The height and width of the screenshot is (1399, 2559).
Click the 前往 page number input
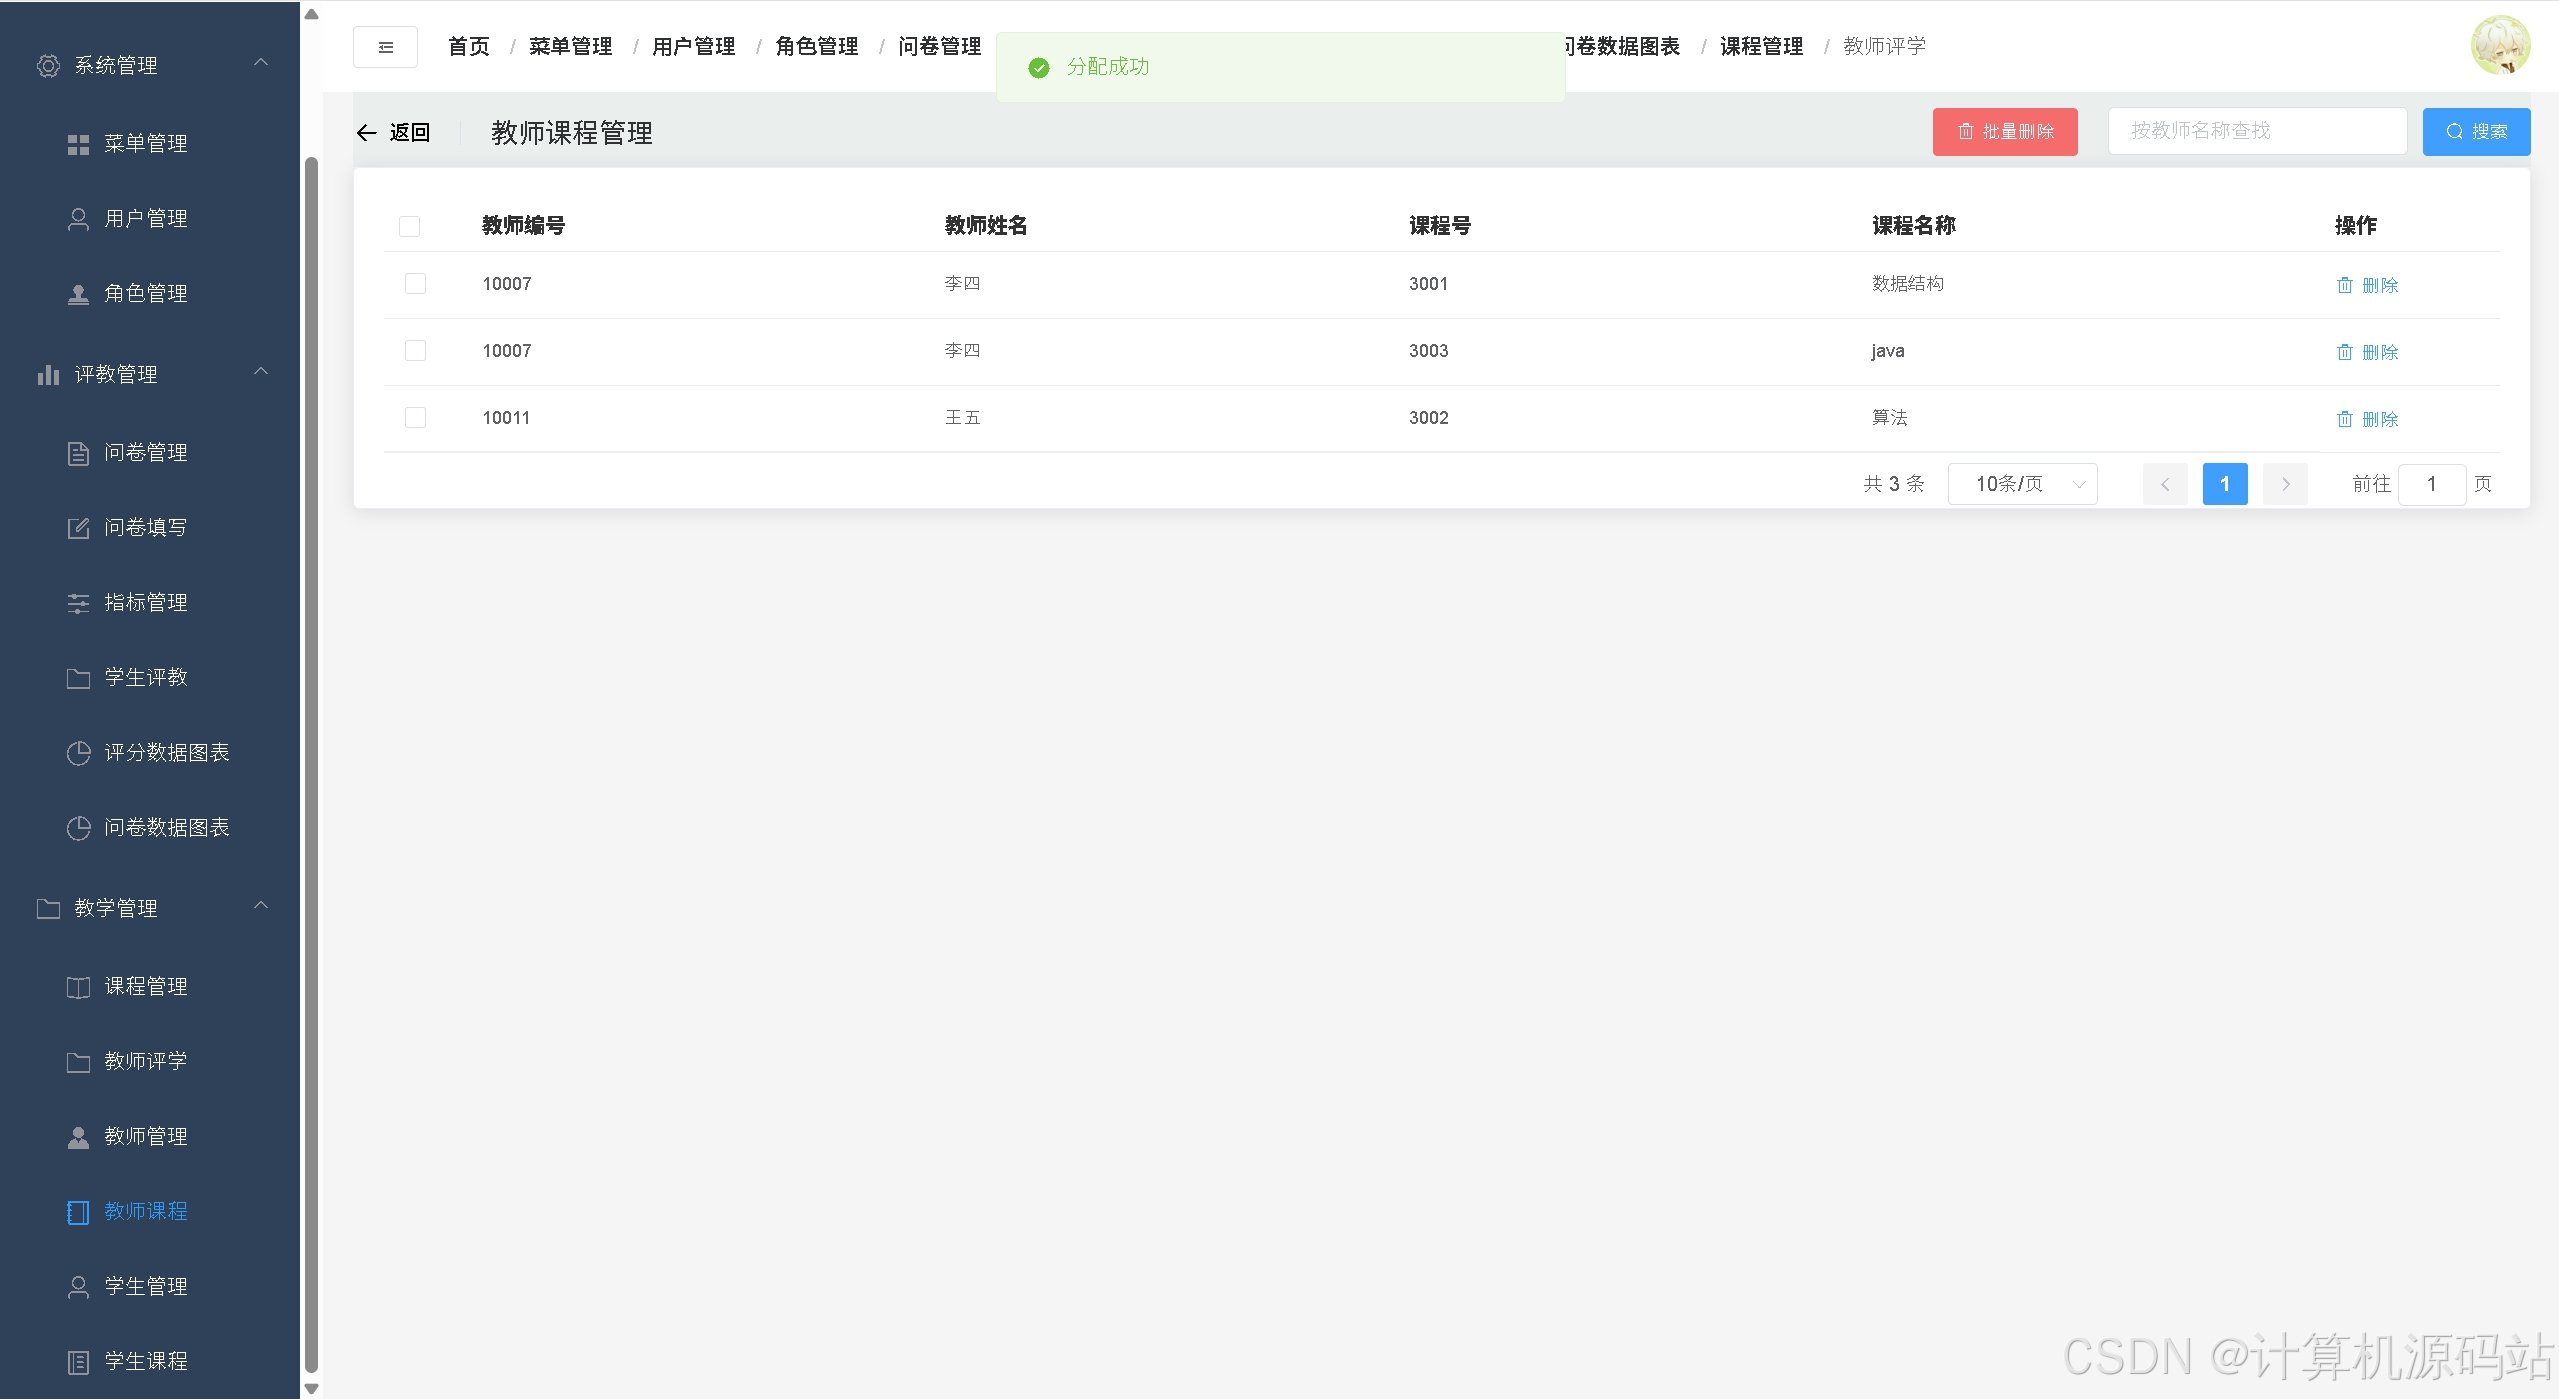[2431, 485]
